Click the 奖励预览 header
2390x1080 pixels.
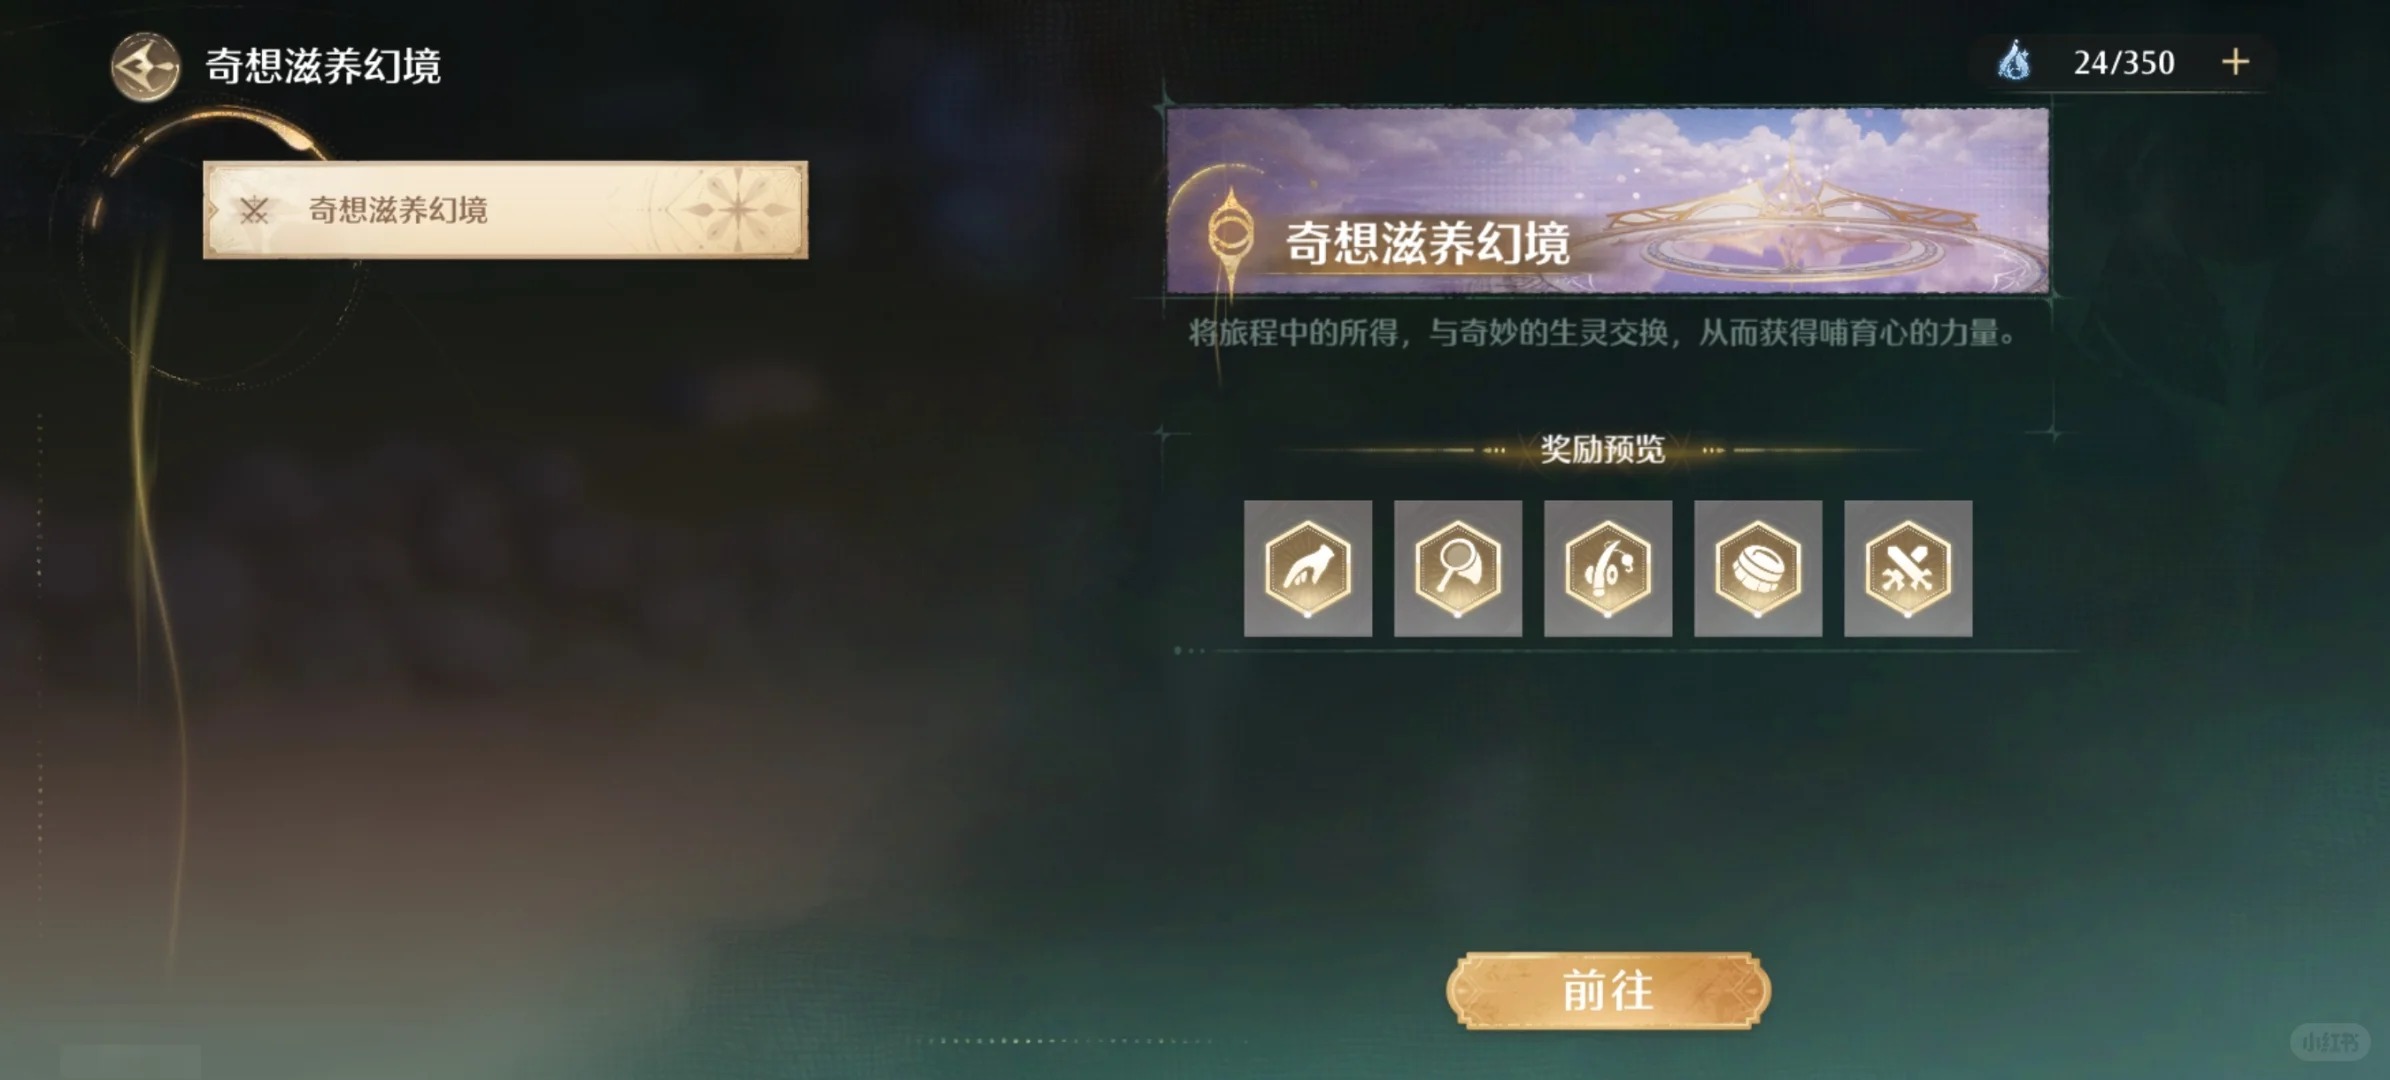[x=1603, y=450]
